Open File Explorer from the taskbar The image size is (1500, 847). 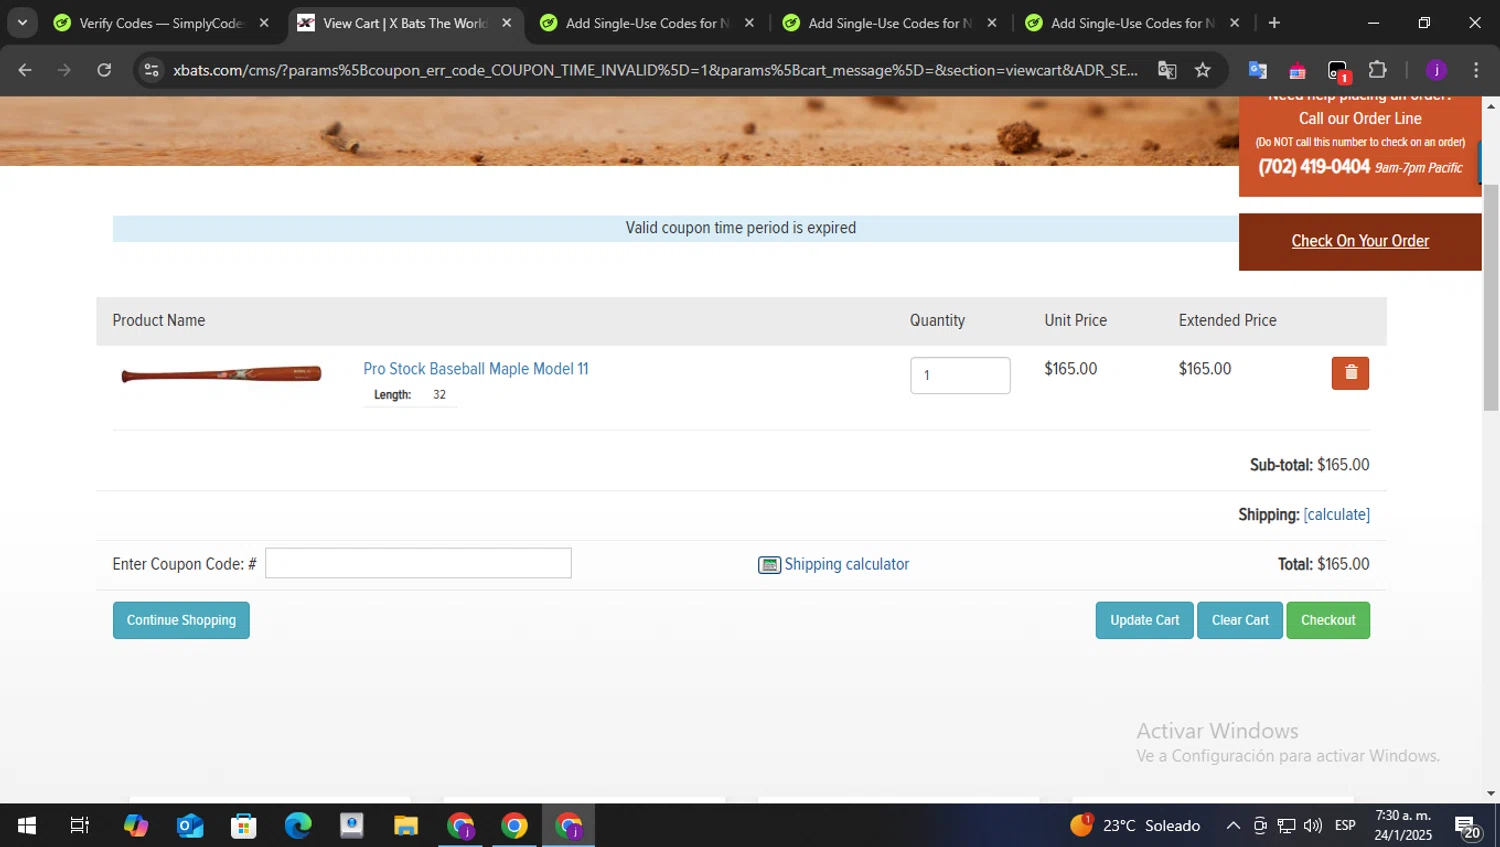[x=406, y=825]
